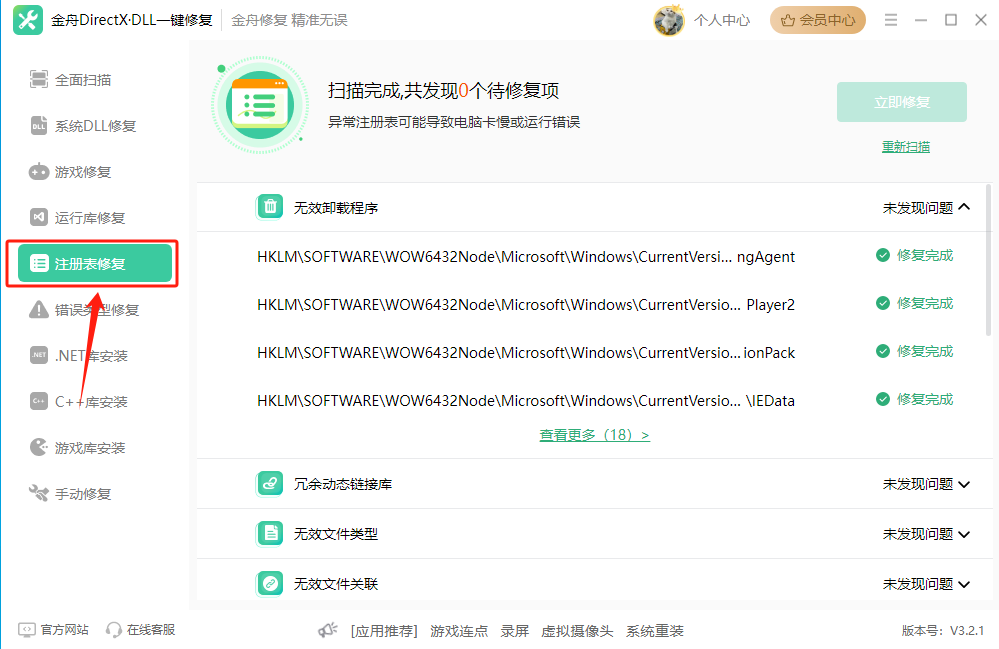The width and height of the screenshot is (999, 649).
Task: Open the 系统DLL修复 menu item
Action: (94, 125)
